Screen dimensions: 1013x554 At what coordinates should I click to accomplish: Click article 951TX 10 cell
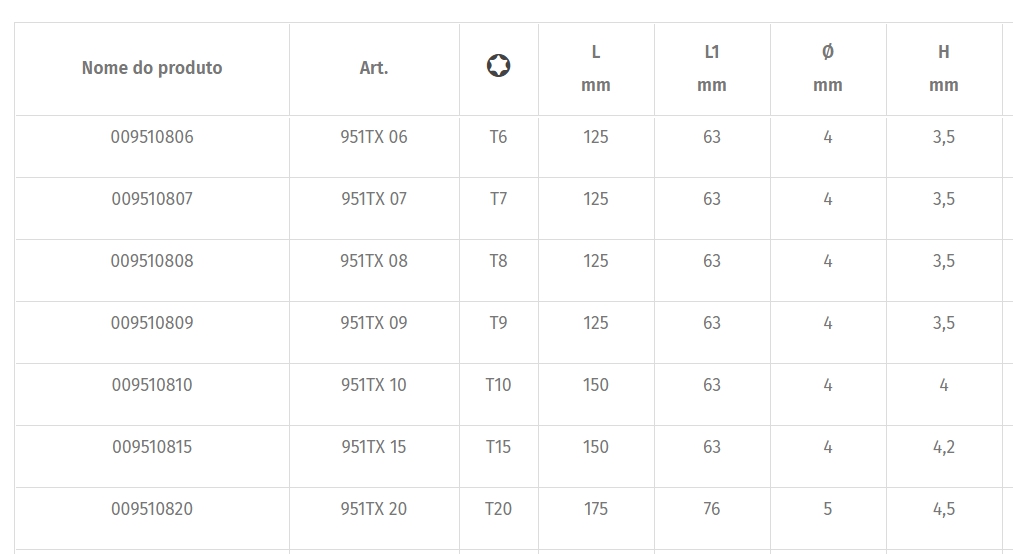(x=374, y=385)
